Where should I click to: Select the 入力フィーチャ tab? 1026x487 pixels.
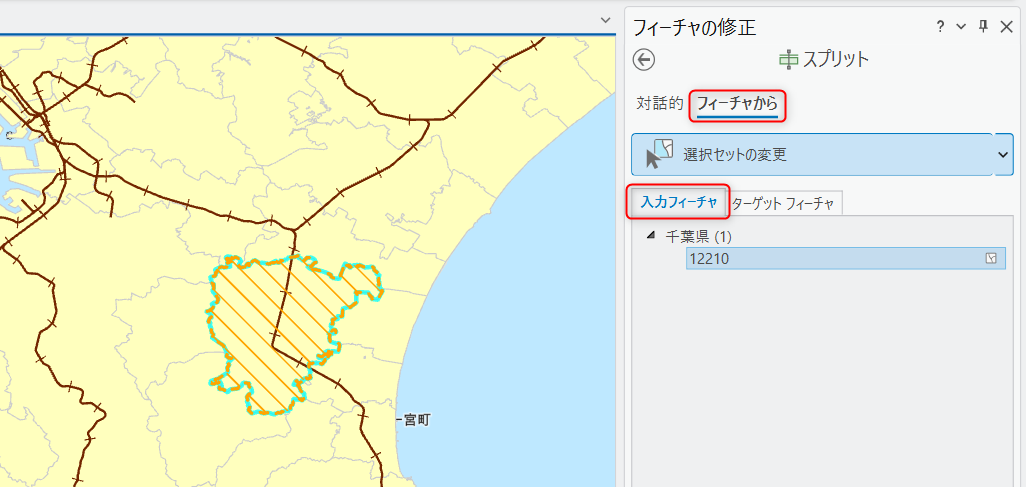tap(679, 203)
